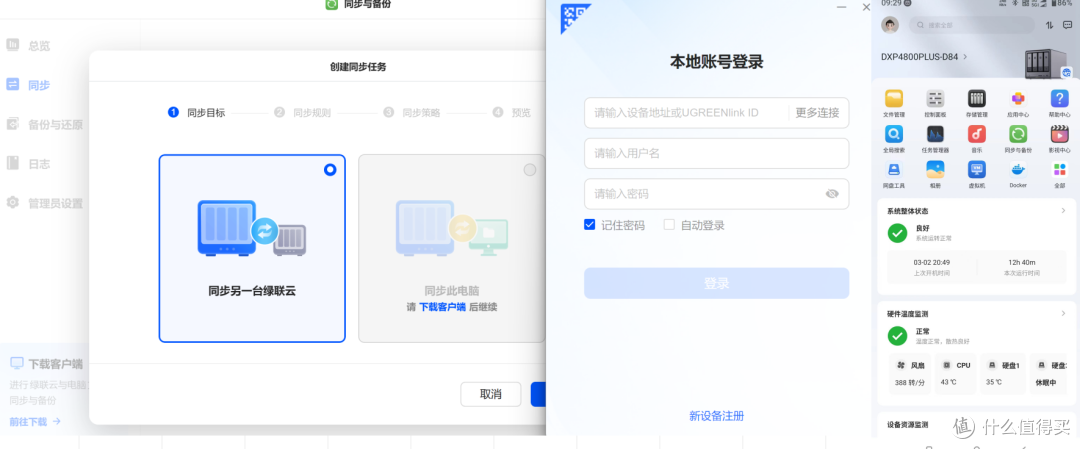Viewport: 1080px width, 449px height.
Task: Go to step 3 同步策略
Action: pyautogui.click(x=411, y=112)
